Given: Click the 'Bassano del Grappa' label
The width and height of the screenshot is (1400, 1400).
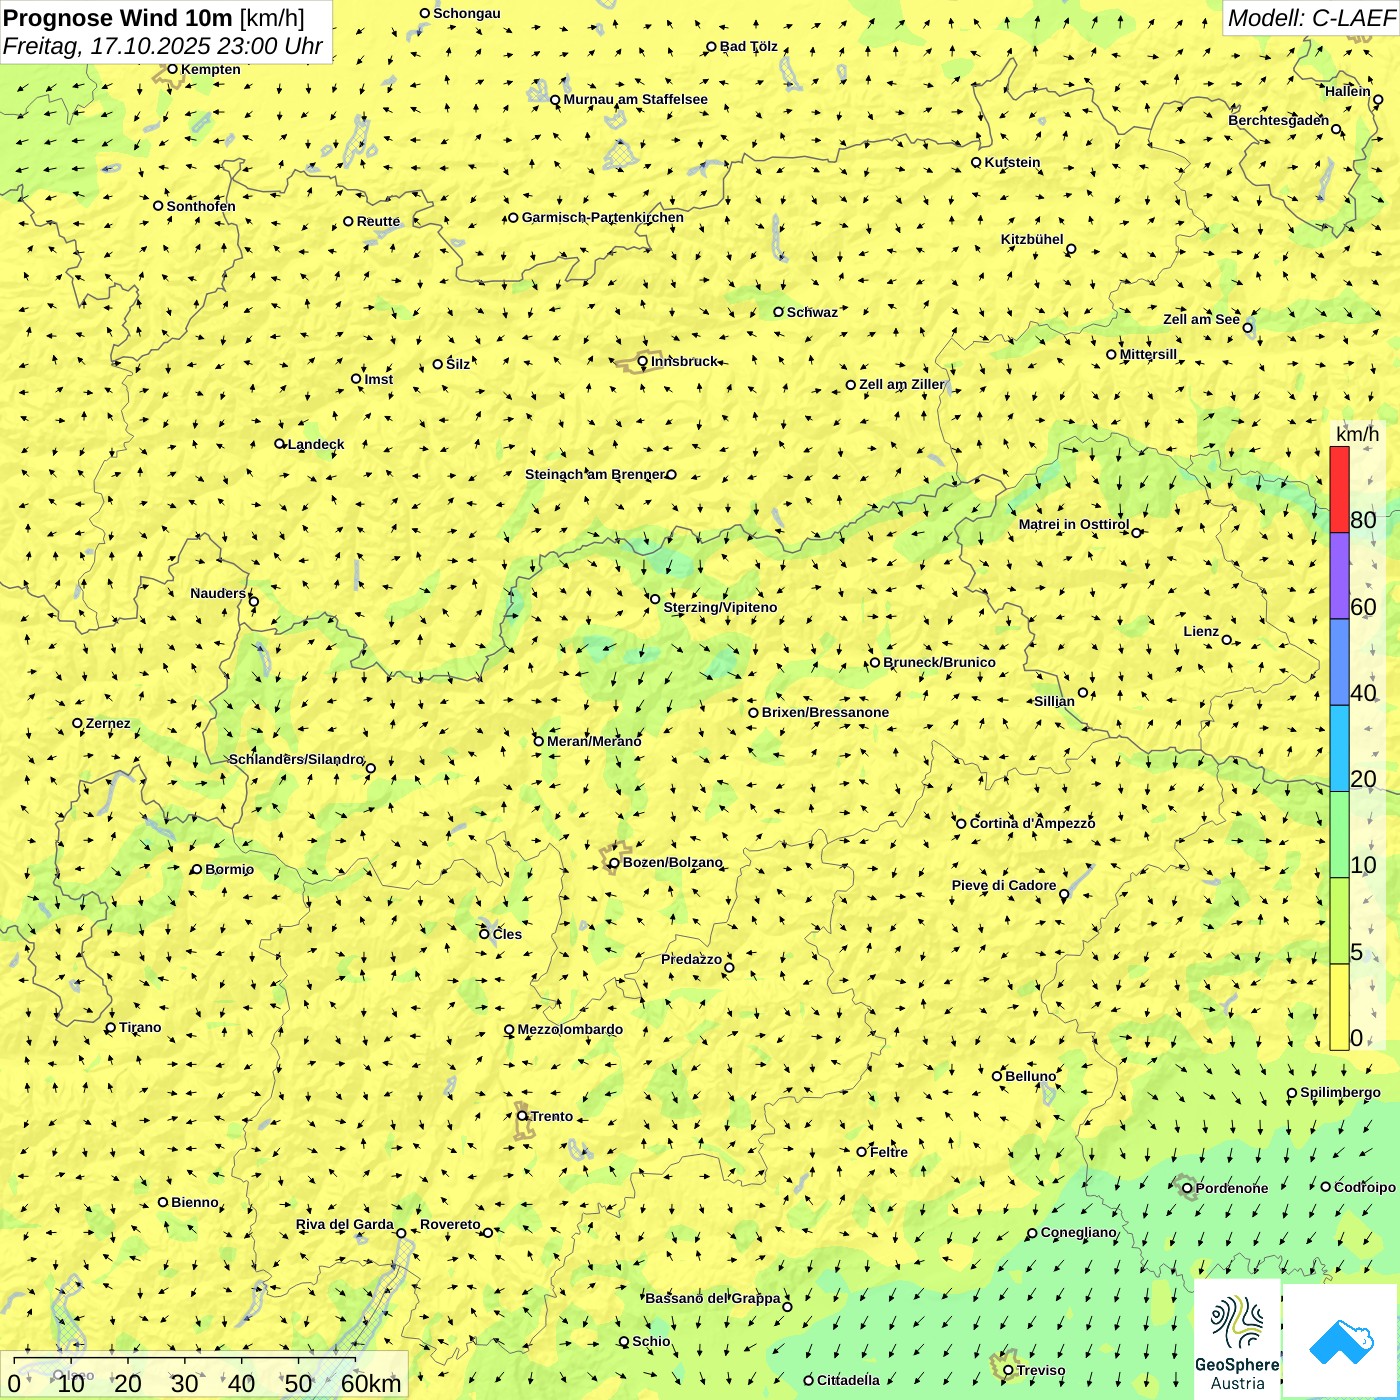Looking at the screenshot, I should coord(713,1298).
